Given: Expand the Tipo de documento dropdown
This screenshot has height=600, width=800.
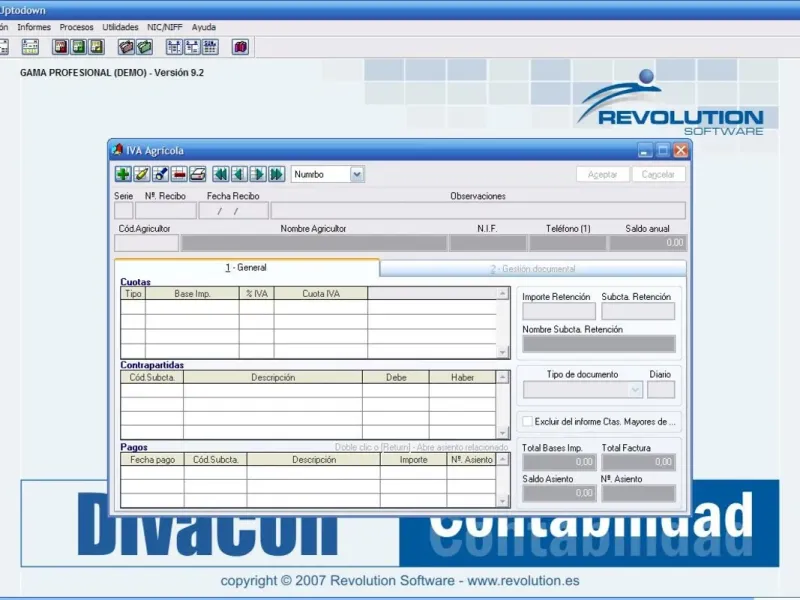Looking at the screenshot, I should tap(635, 390).
